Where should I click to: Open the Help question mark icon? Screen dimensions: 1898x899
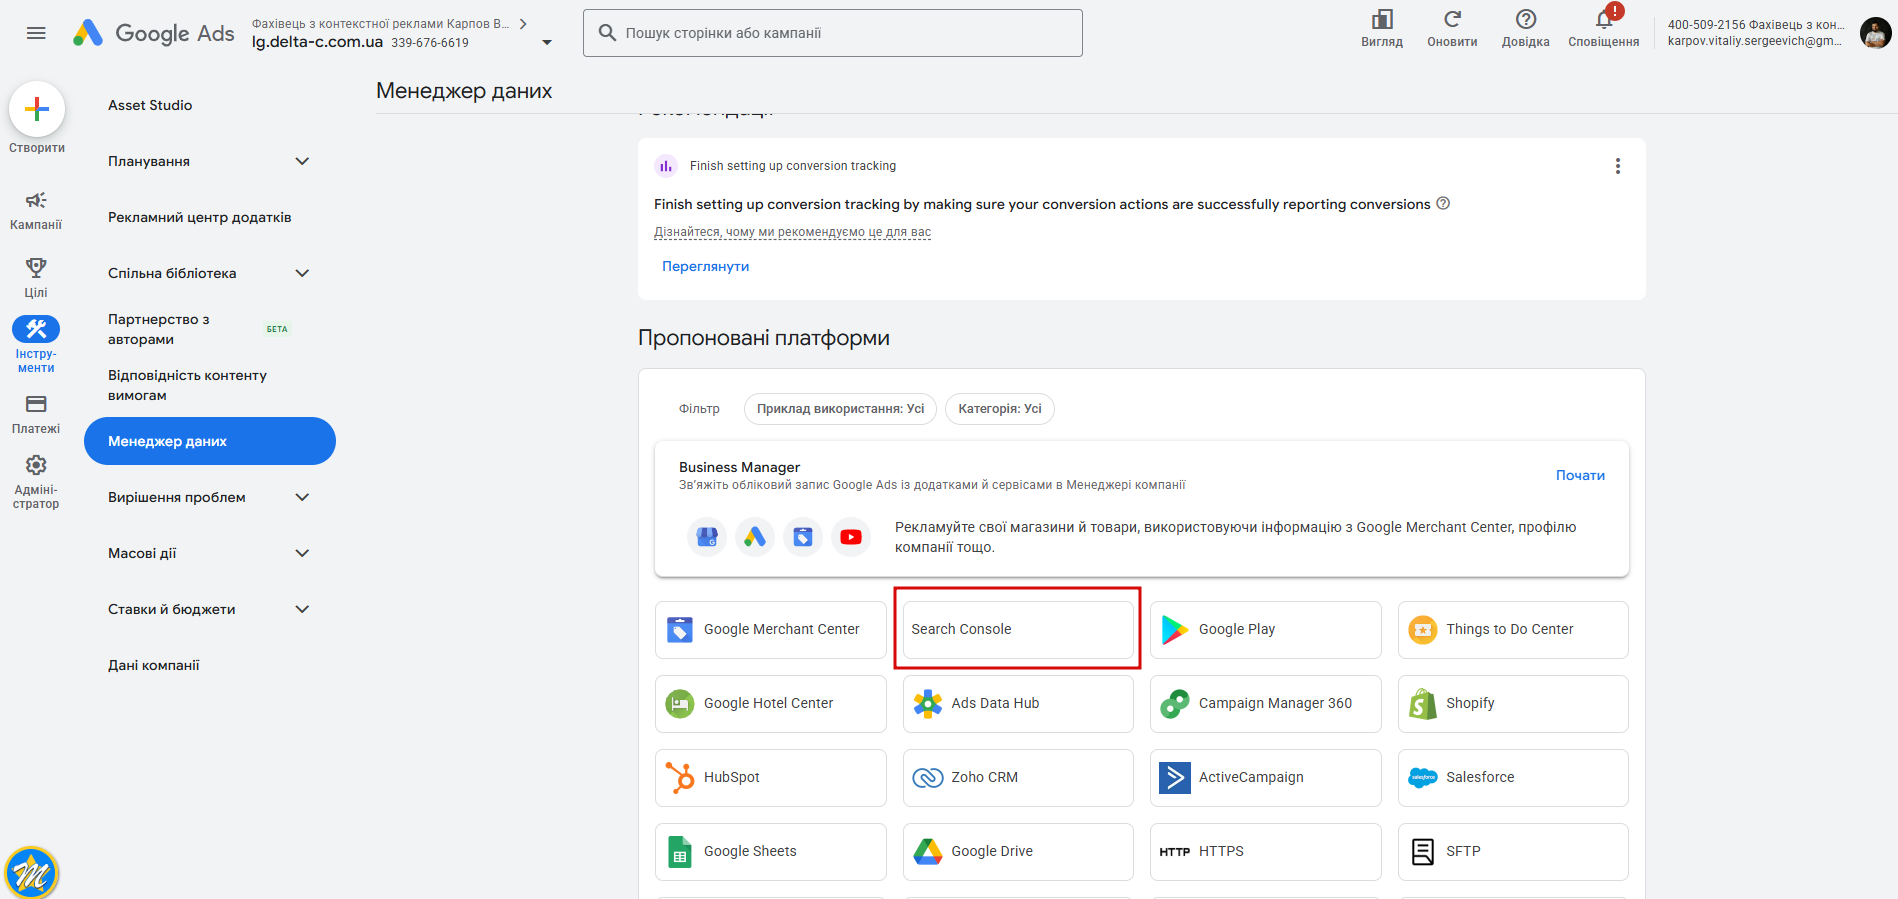1525,20
